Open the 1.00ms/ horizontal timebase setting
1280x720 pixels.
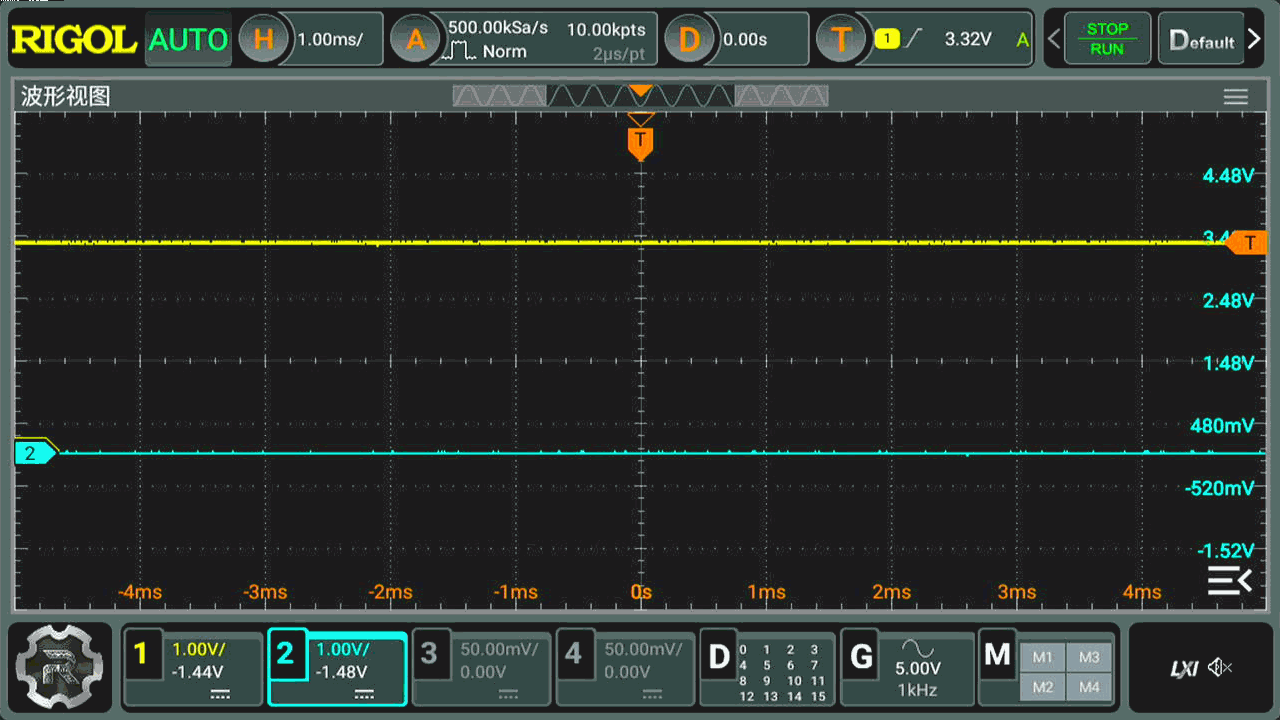(330, 40)
